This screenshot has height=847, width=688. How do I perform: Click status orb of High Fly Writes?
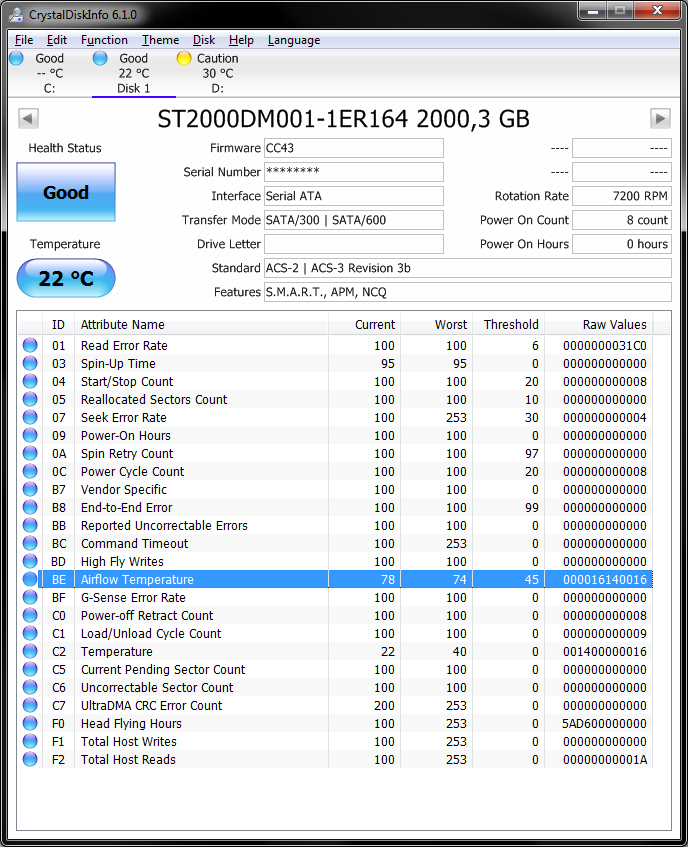point(30,561)
